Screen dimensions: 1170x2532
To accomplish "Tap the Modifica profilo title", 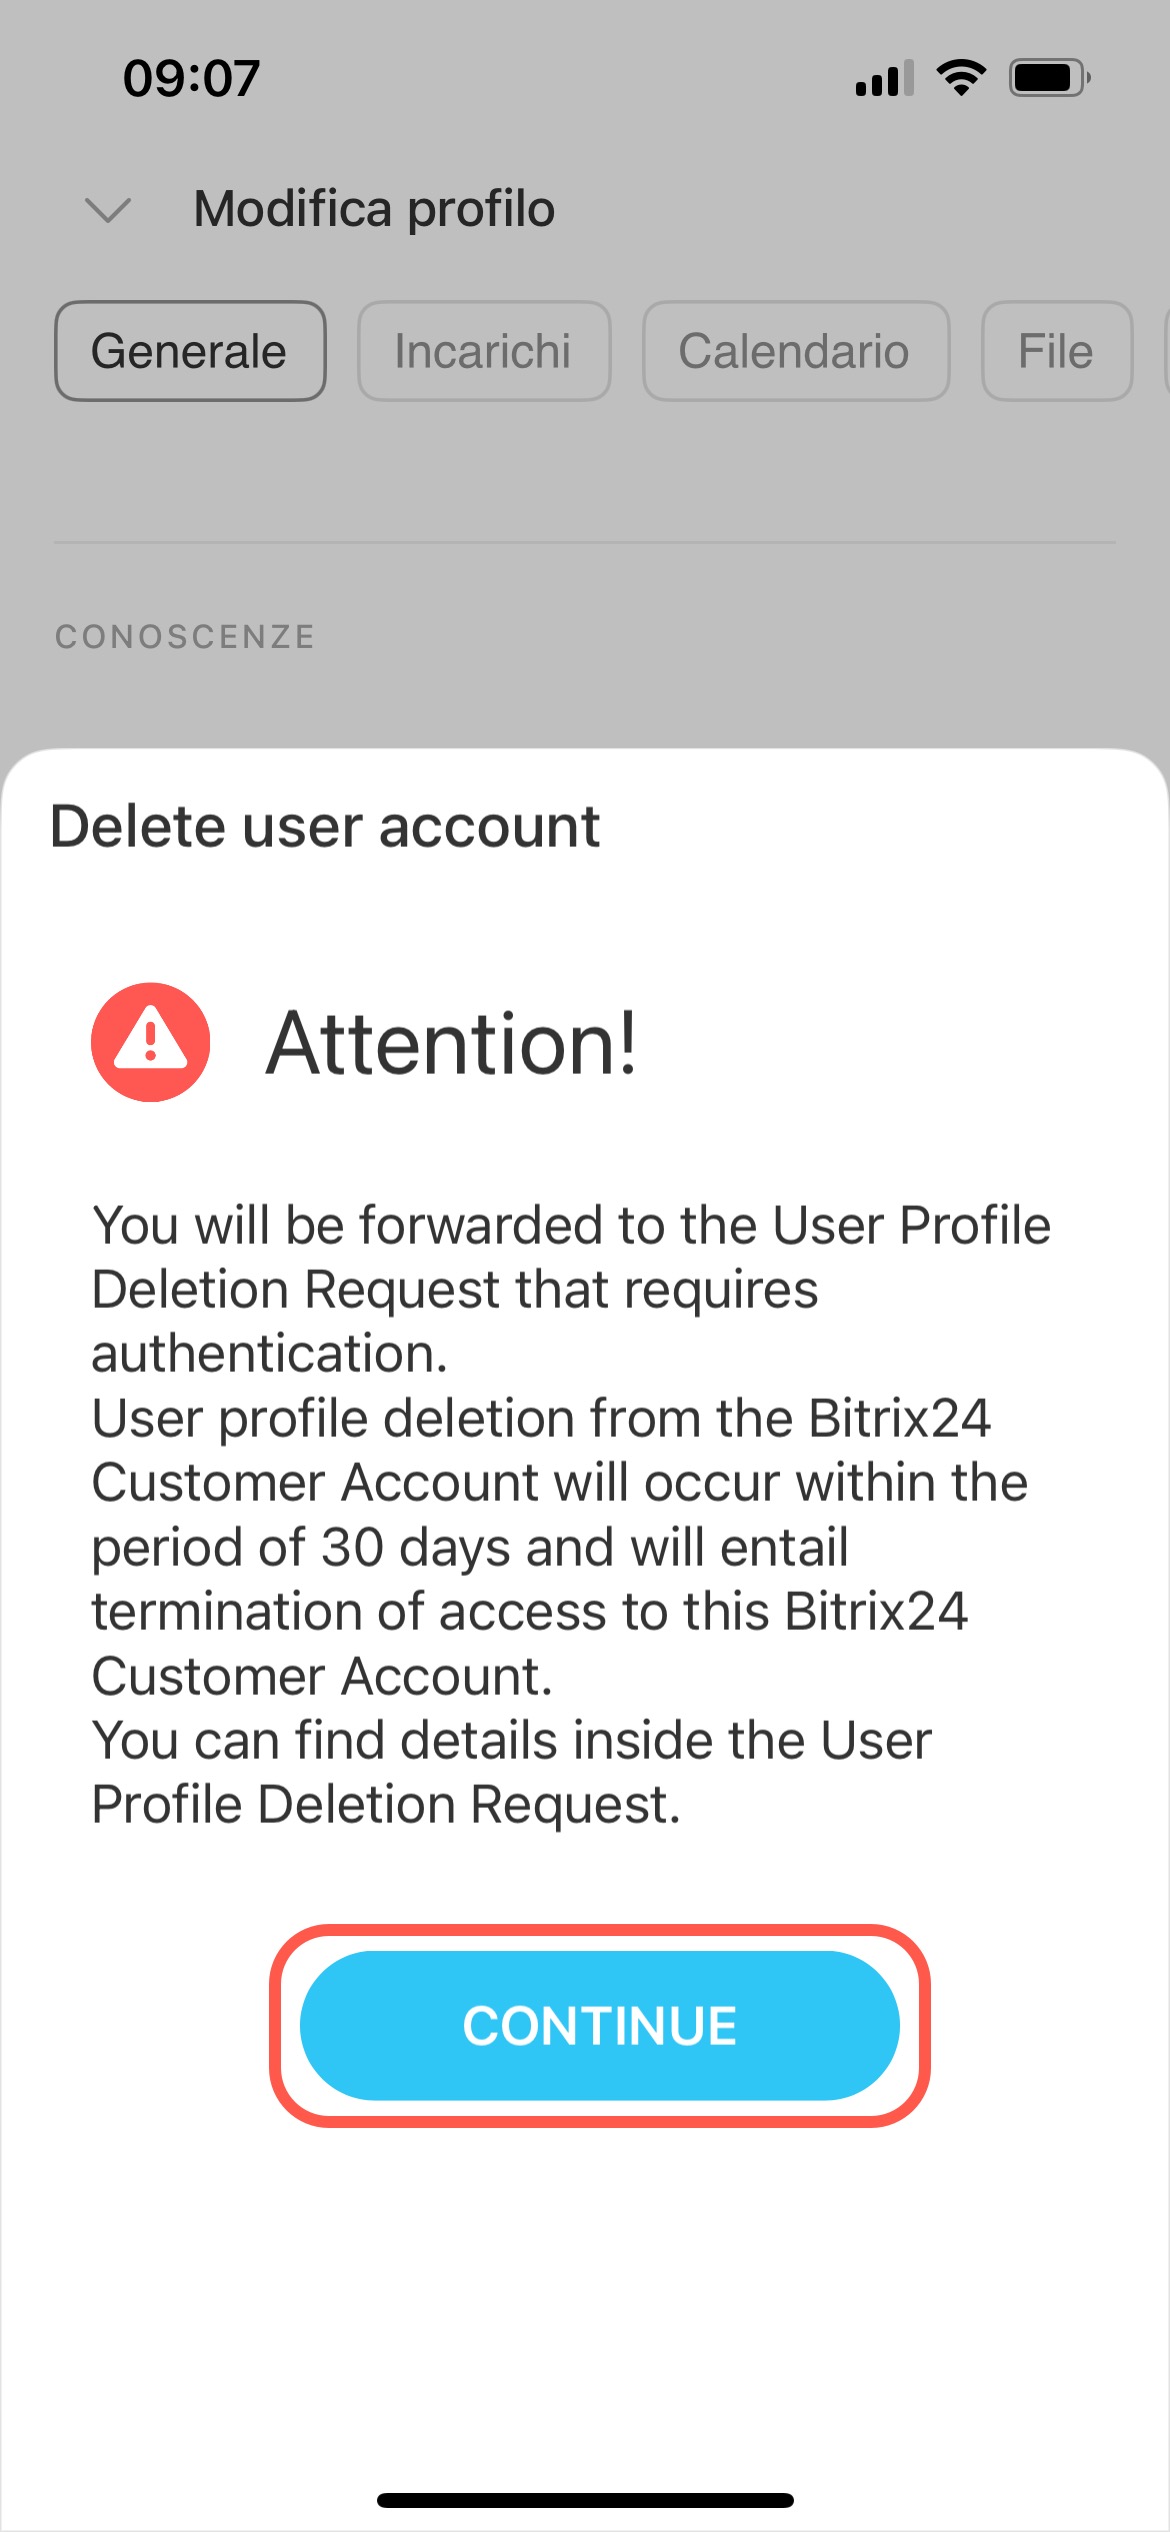I will (374, 210).
